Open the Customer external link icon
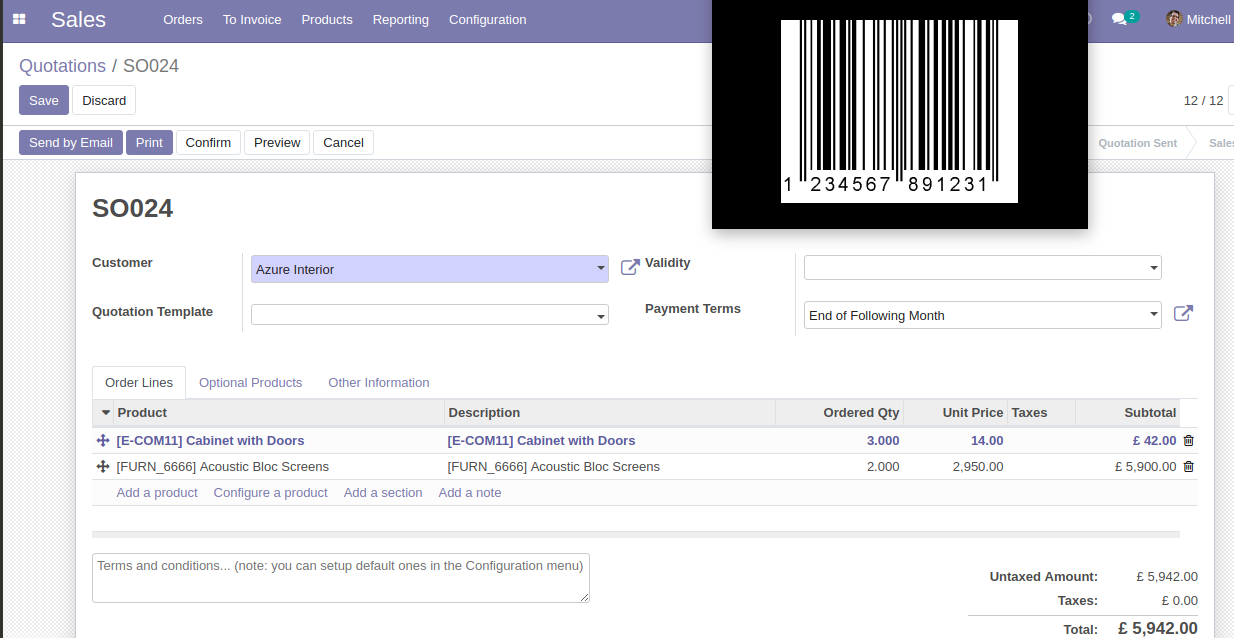This screenshot has height=638, width=1234. (x=630, y=267)
